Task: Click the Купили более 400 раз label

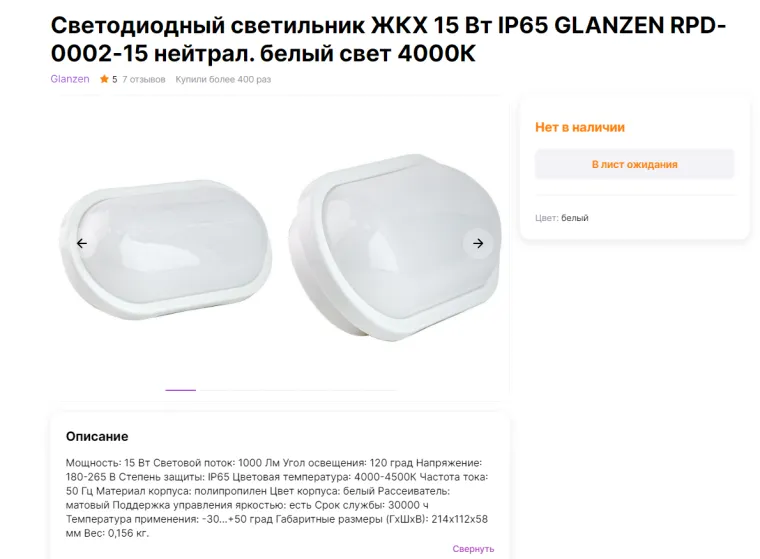Action: click(223, 79)
